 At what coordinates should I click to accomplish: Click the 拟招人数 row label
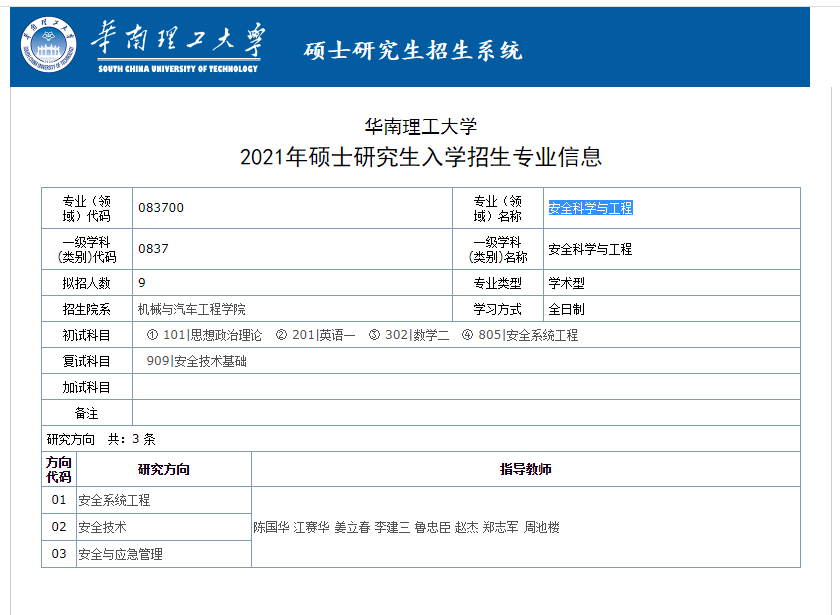coord(86,283)
